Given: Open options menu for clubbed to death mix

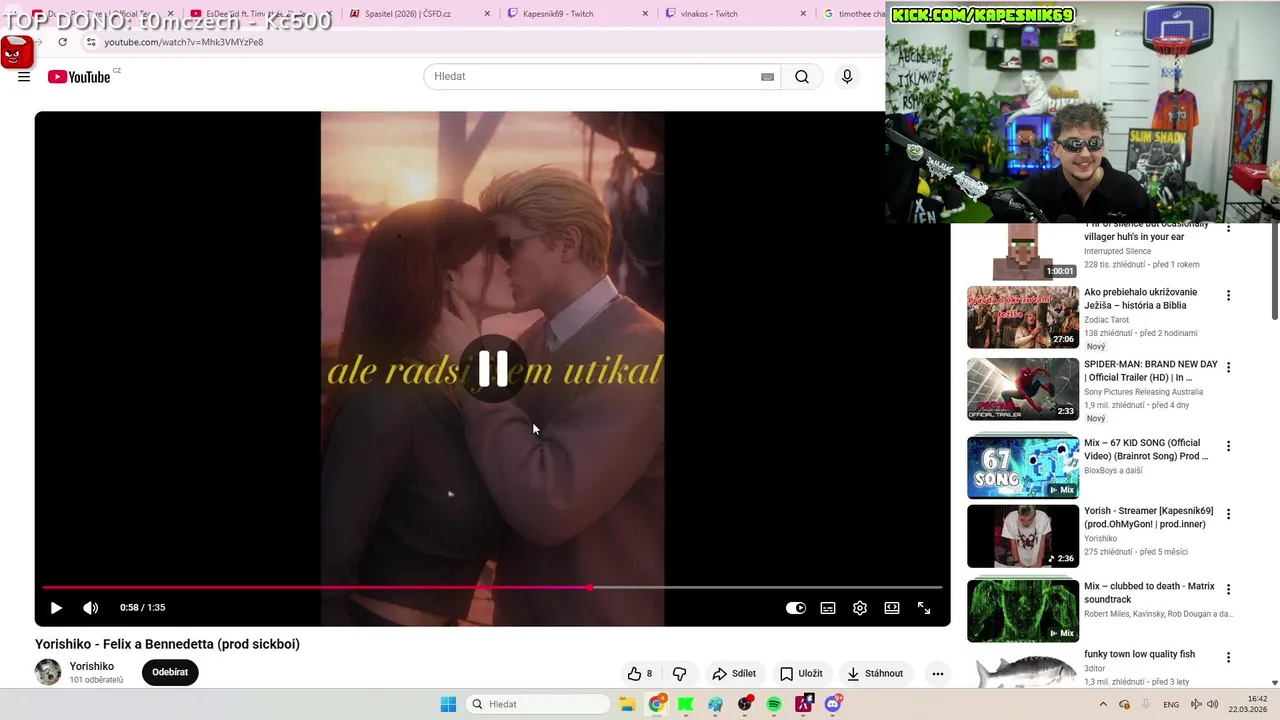Looking at the screenshot, I should tap(1229, 590).
